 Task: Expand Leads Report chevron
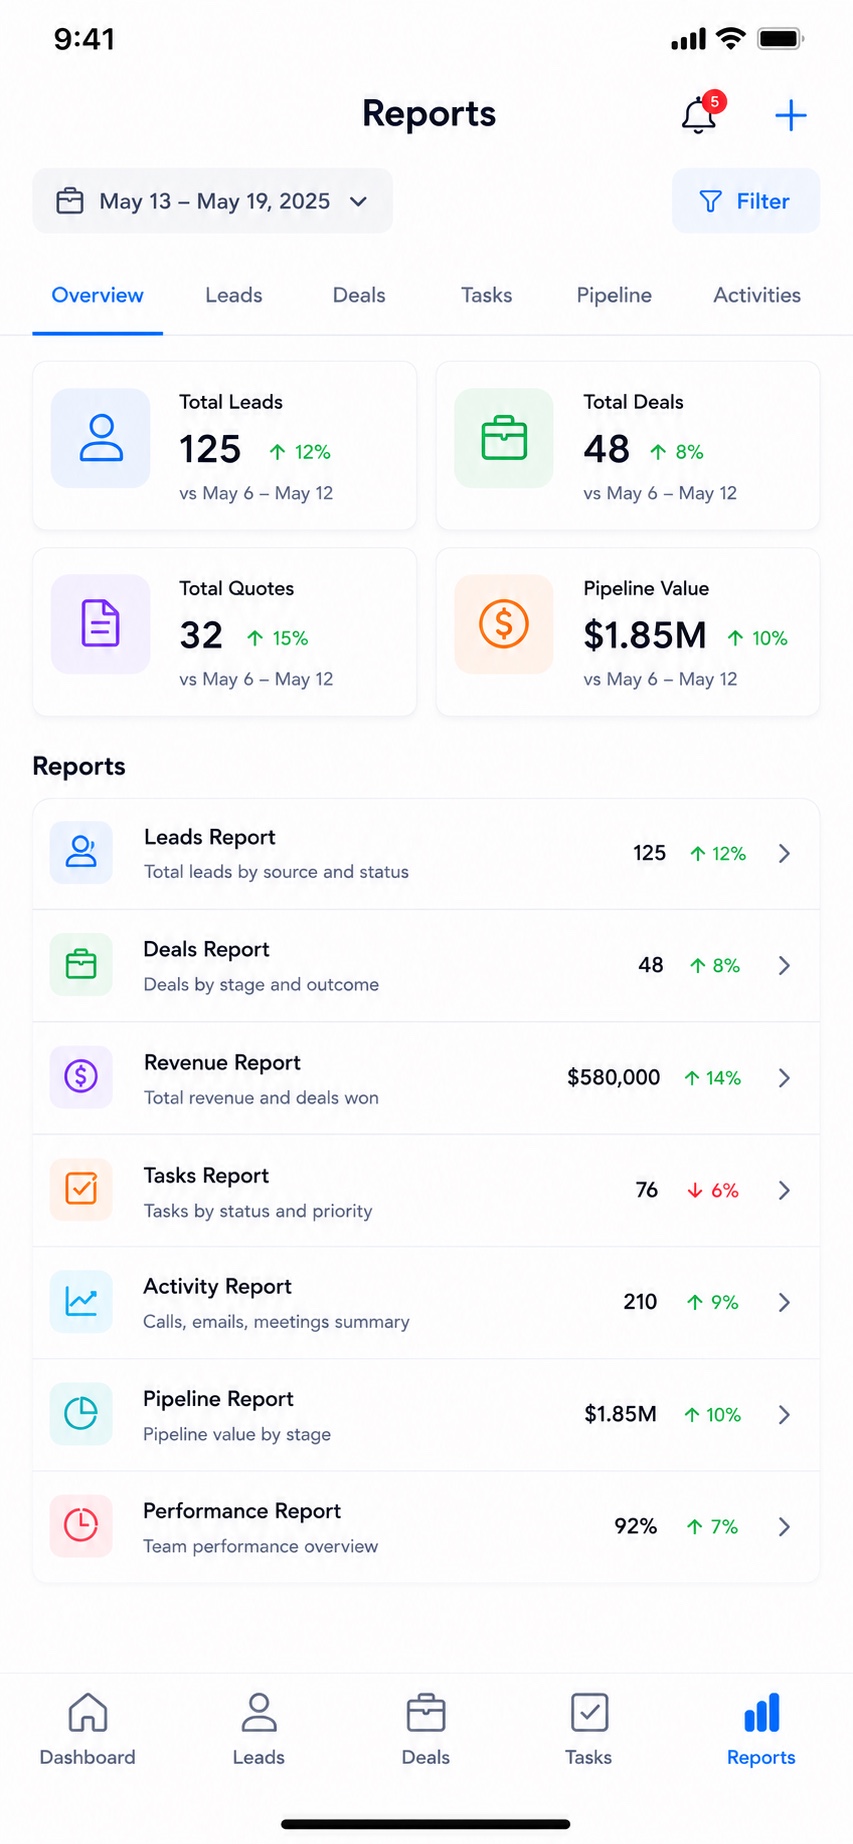pyautogui.click(x=785, y=853)
